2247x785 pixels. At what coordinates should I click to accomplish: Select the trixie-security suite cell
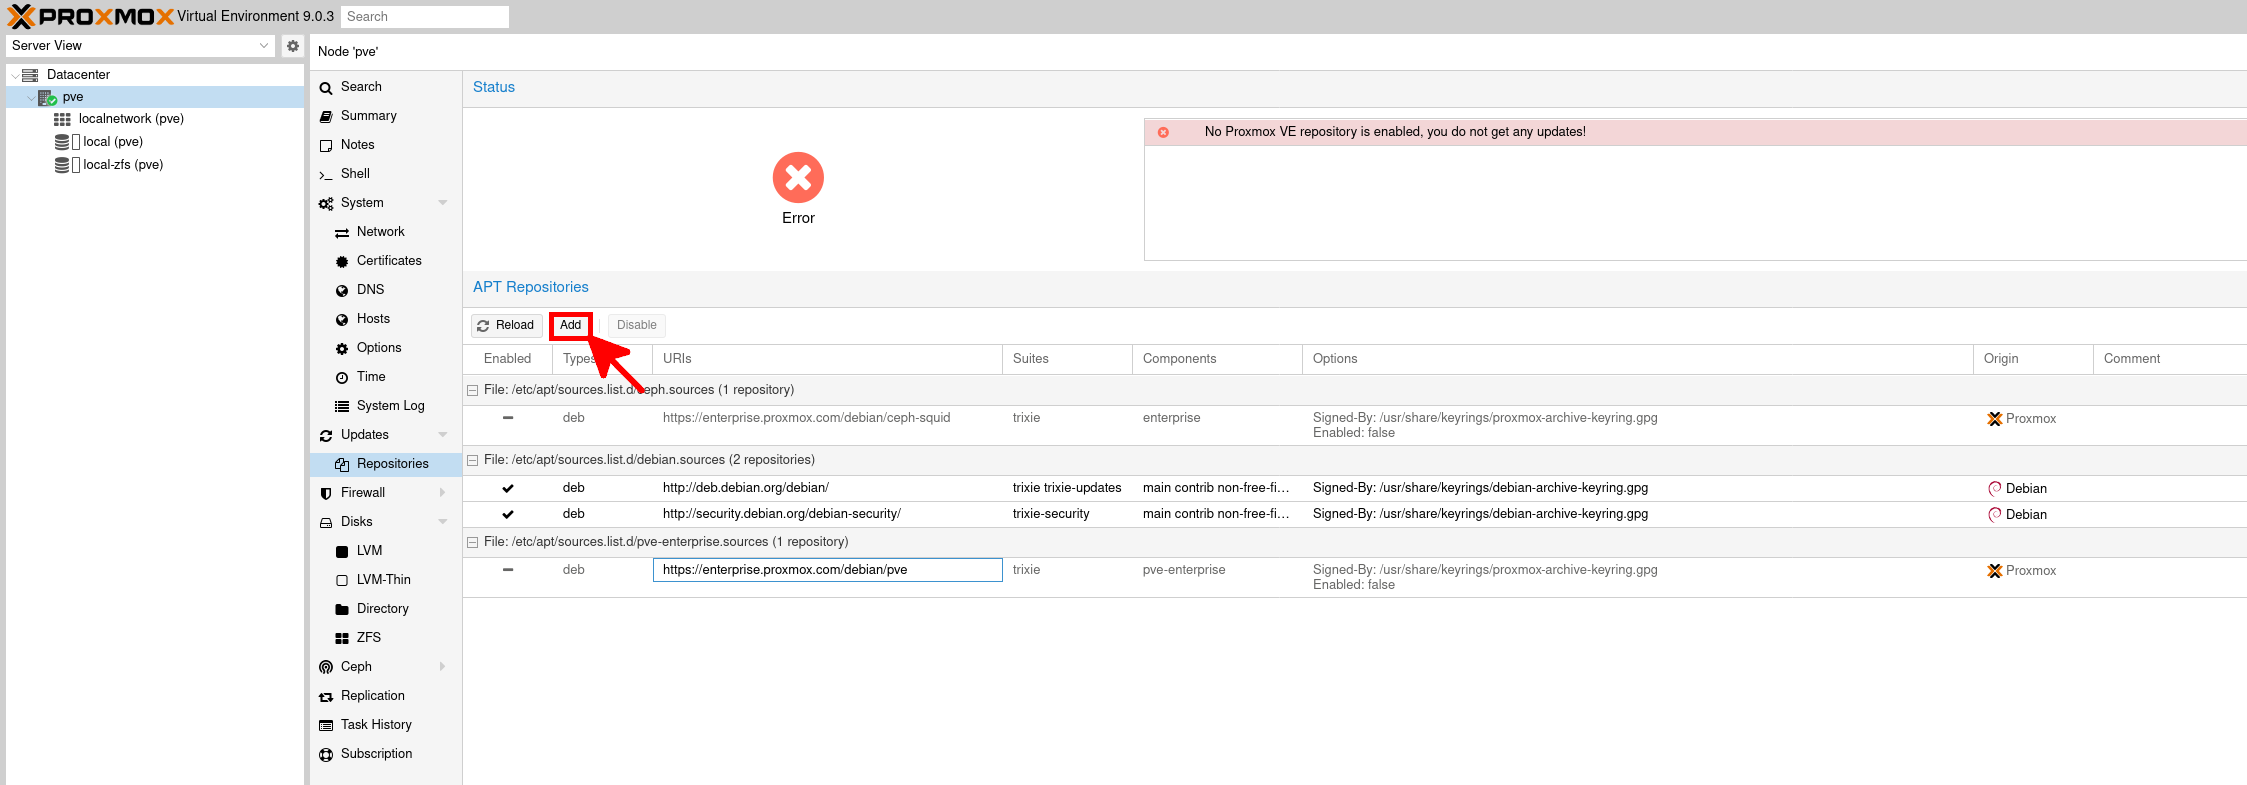1067,515
